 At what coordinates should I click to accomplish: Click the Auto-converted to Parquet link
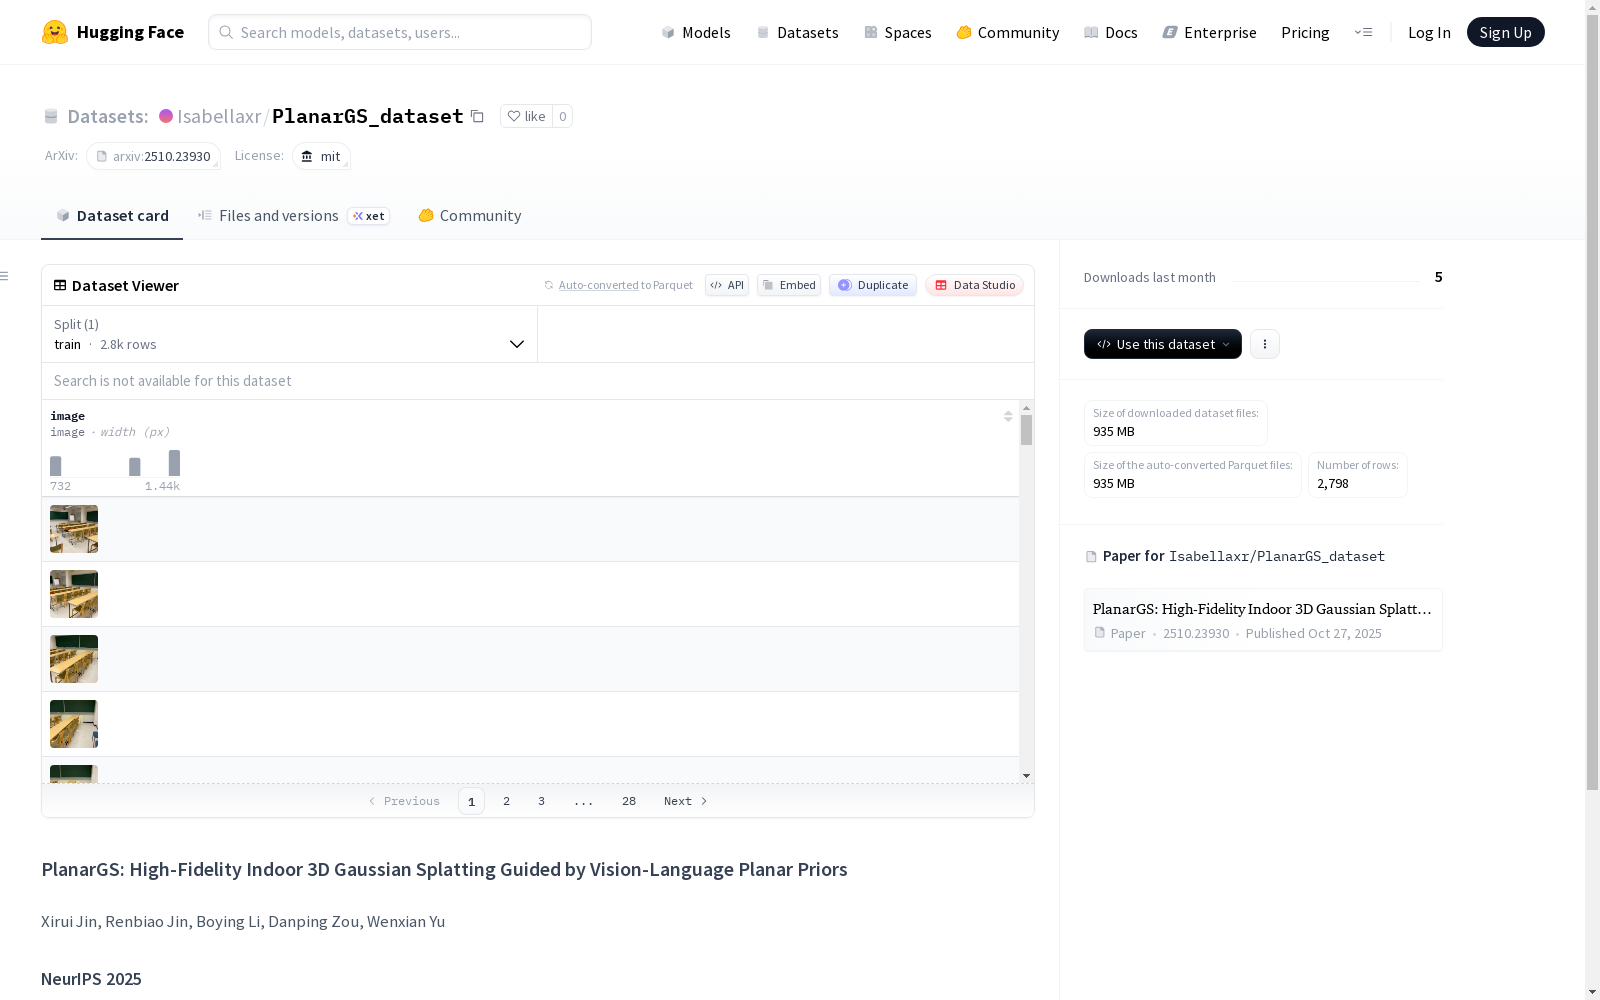tap(626, 285)
